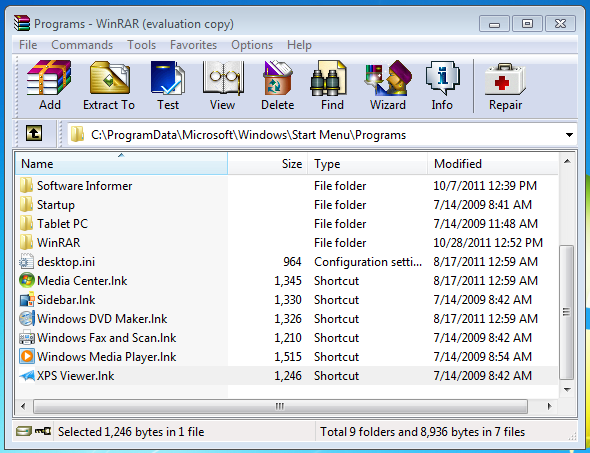Click horizontal scrollbar right arrow
The height and width of the screenshot is (453, 590).
[549, 406]
